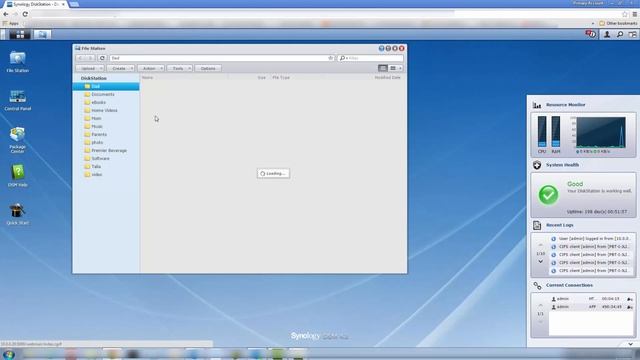Disconnect the first admin connection
This screenshot has width=640, height=360.
(630, 299)
